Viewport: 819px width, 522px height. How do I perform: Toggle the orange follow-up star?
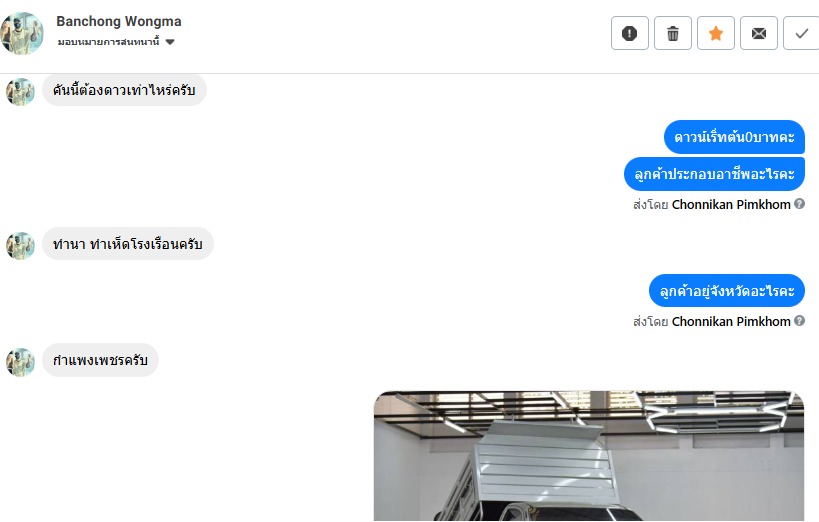point(716,33)
